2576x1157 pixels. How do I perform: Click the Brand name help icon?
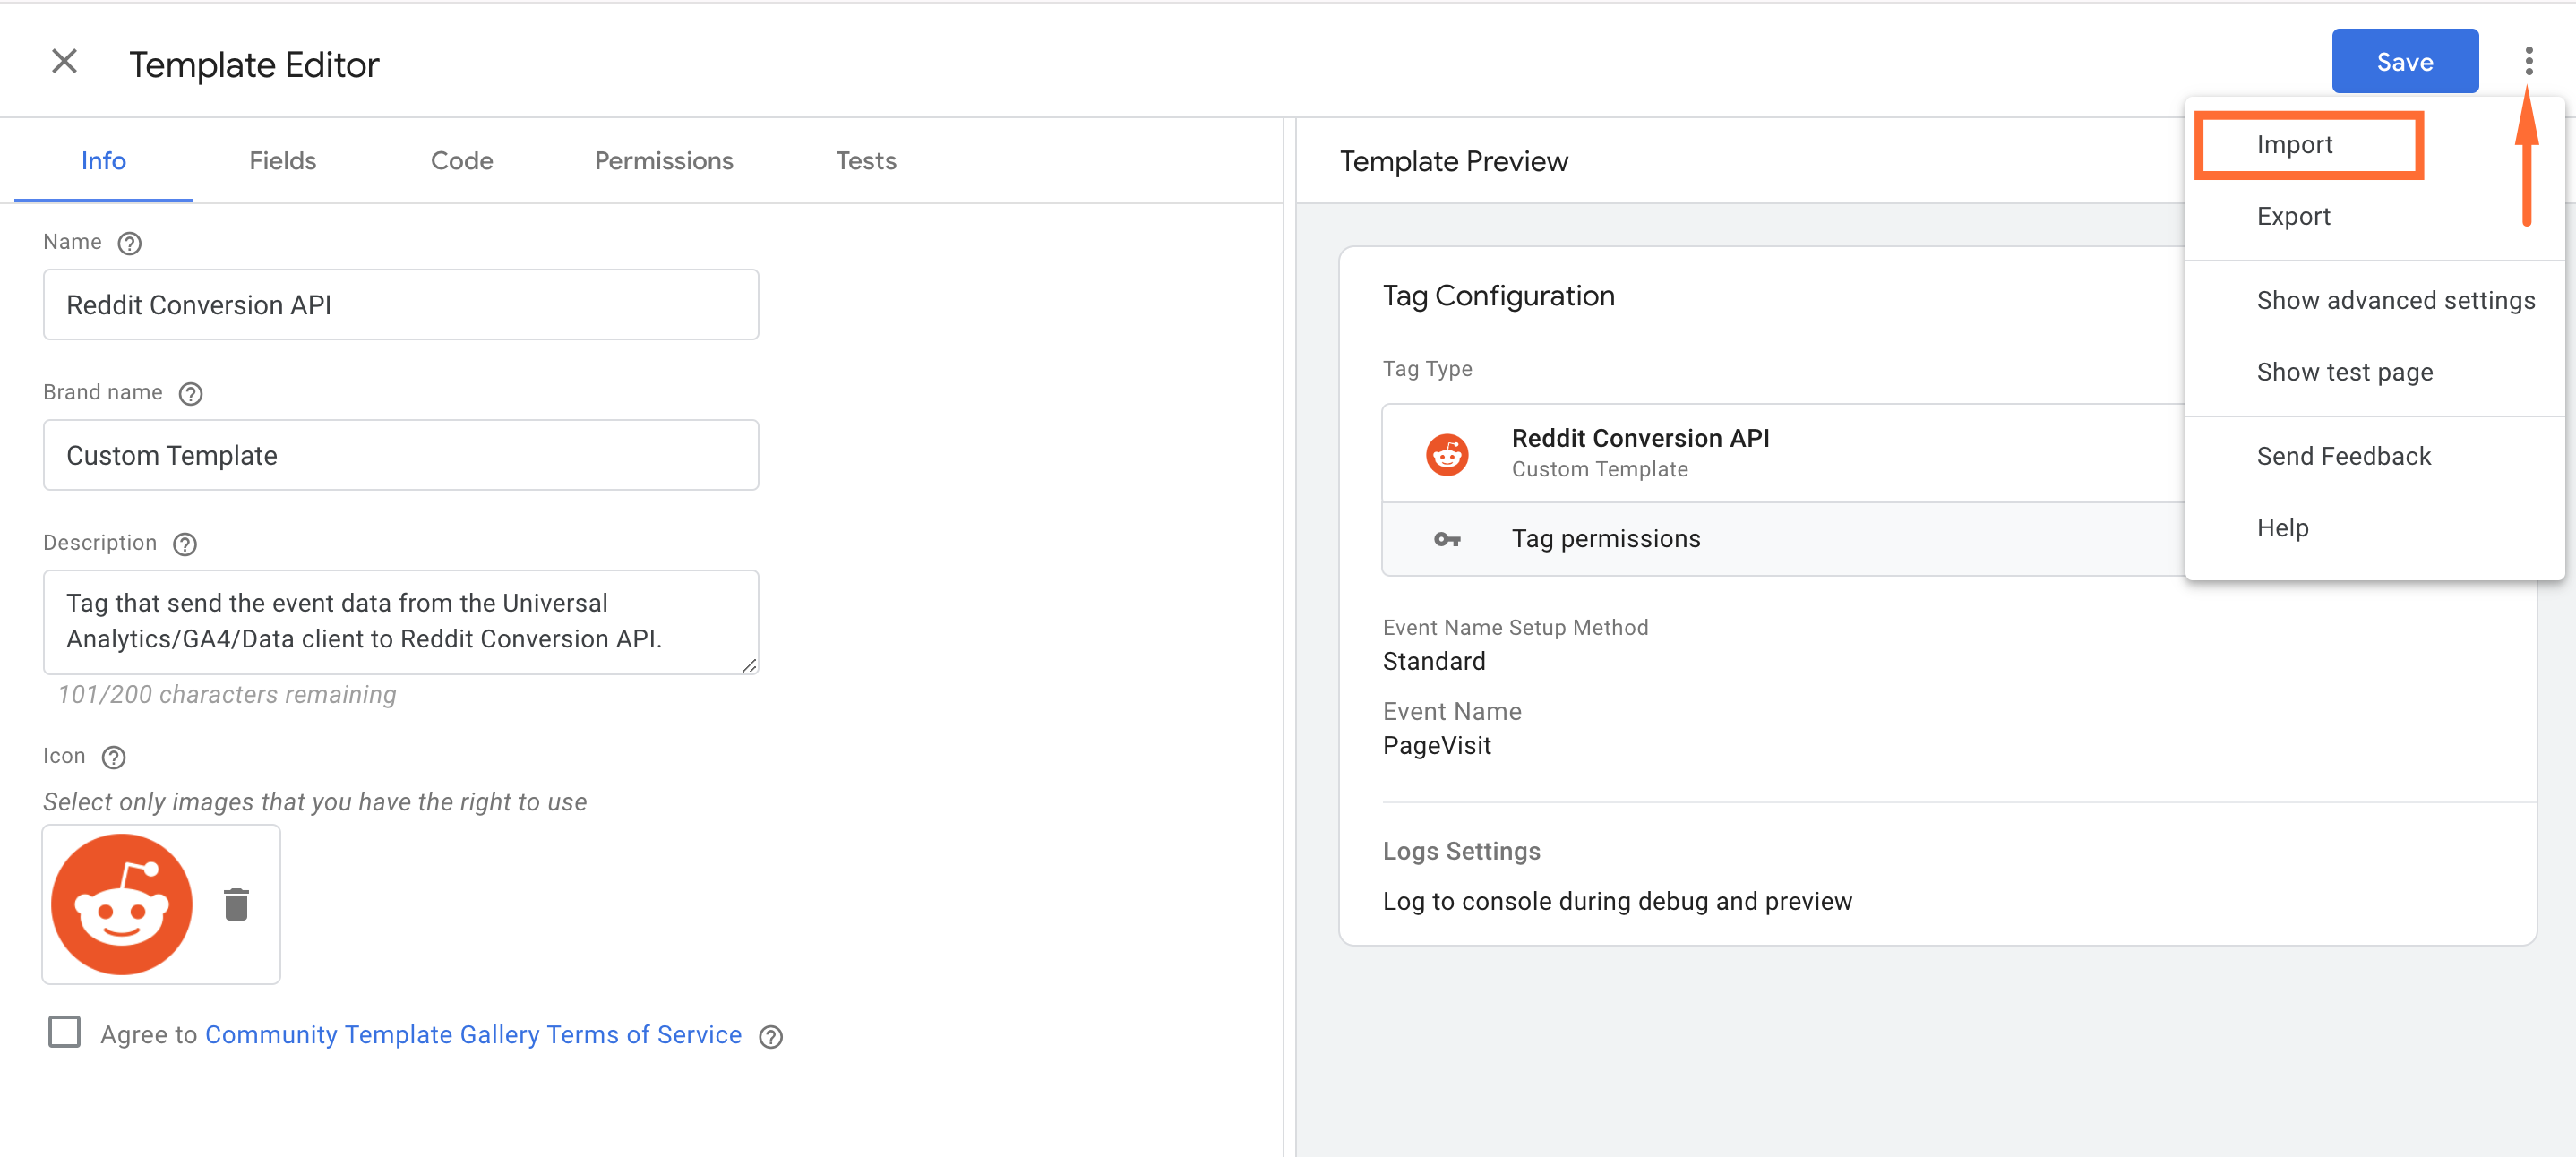tap(191, 393)
